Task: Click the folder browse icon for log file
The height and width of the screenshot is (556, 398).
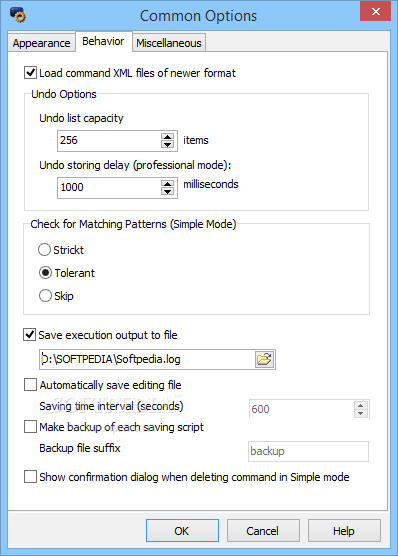Action: pos(264,359)
